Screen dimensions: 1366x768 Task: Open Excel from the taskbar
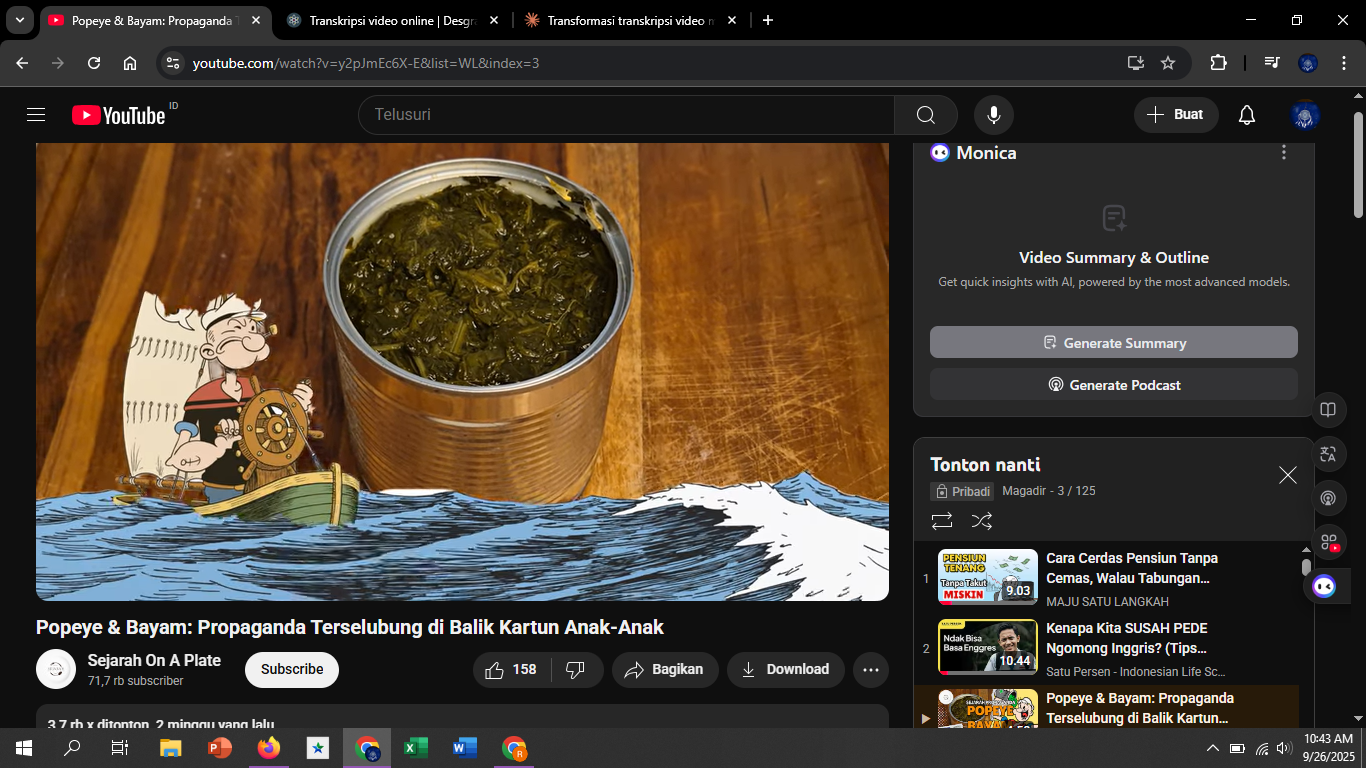pos(416,748)
